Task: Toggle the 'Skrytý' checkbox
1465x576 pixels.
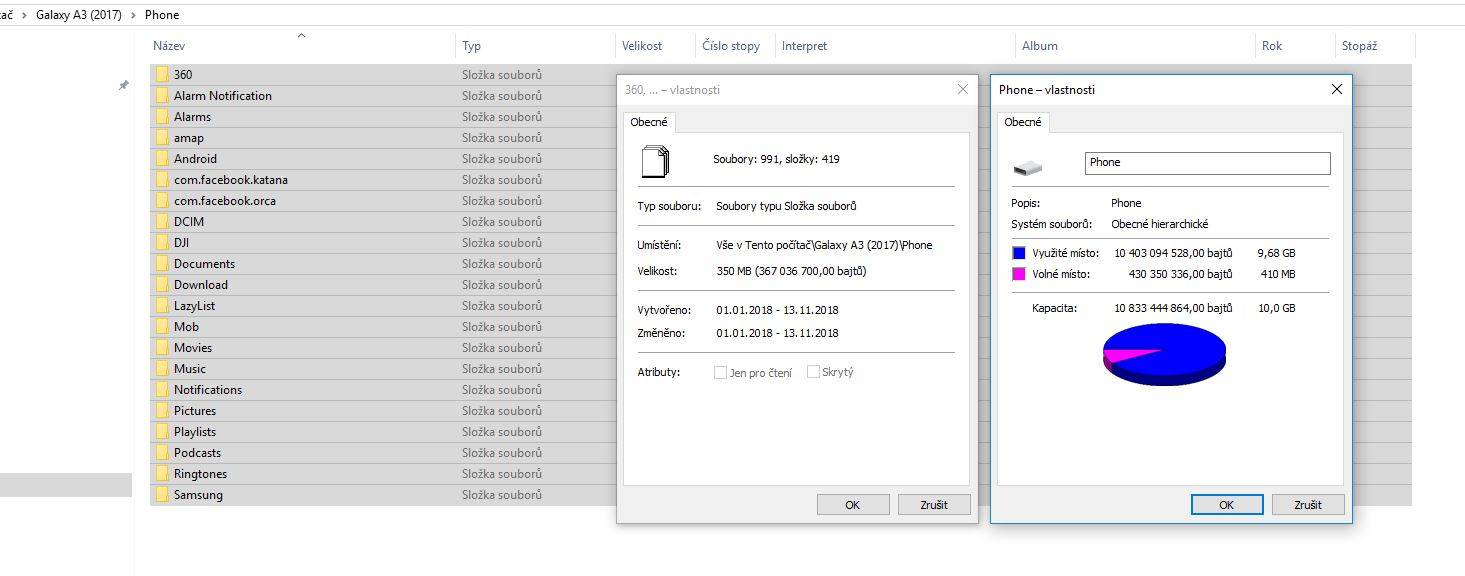Action: point(813,373)
